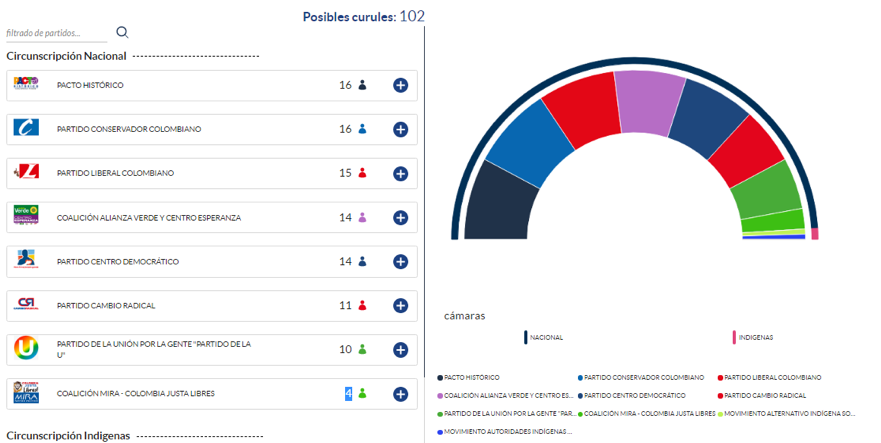Click seat count 16 for Pacto Histórico
The width and height of the screenshot is (881, 443).
[x=345, y=85]
